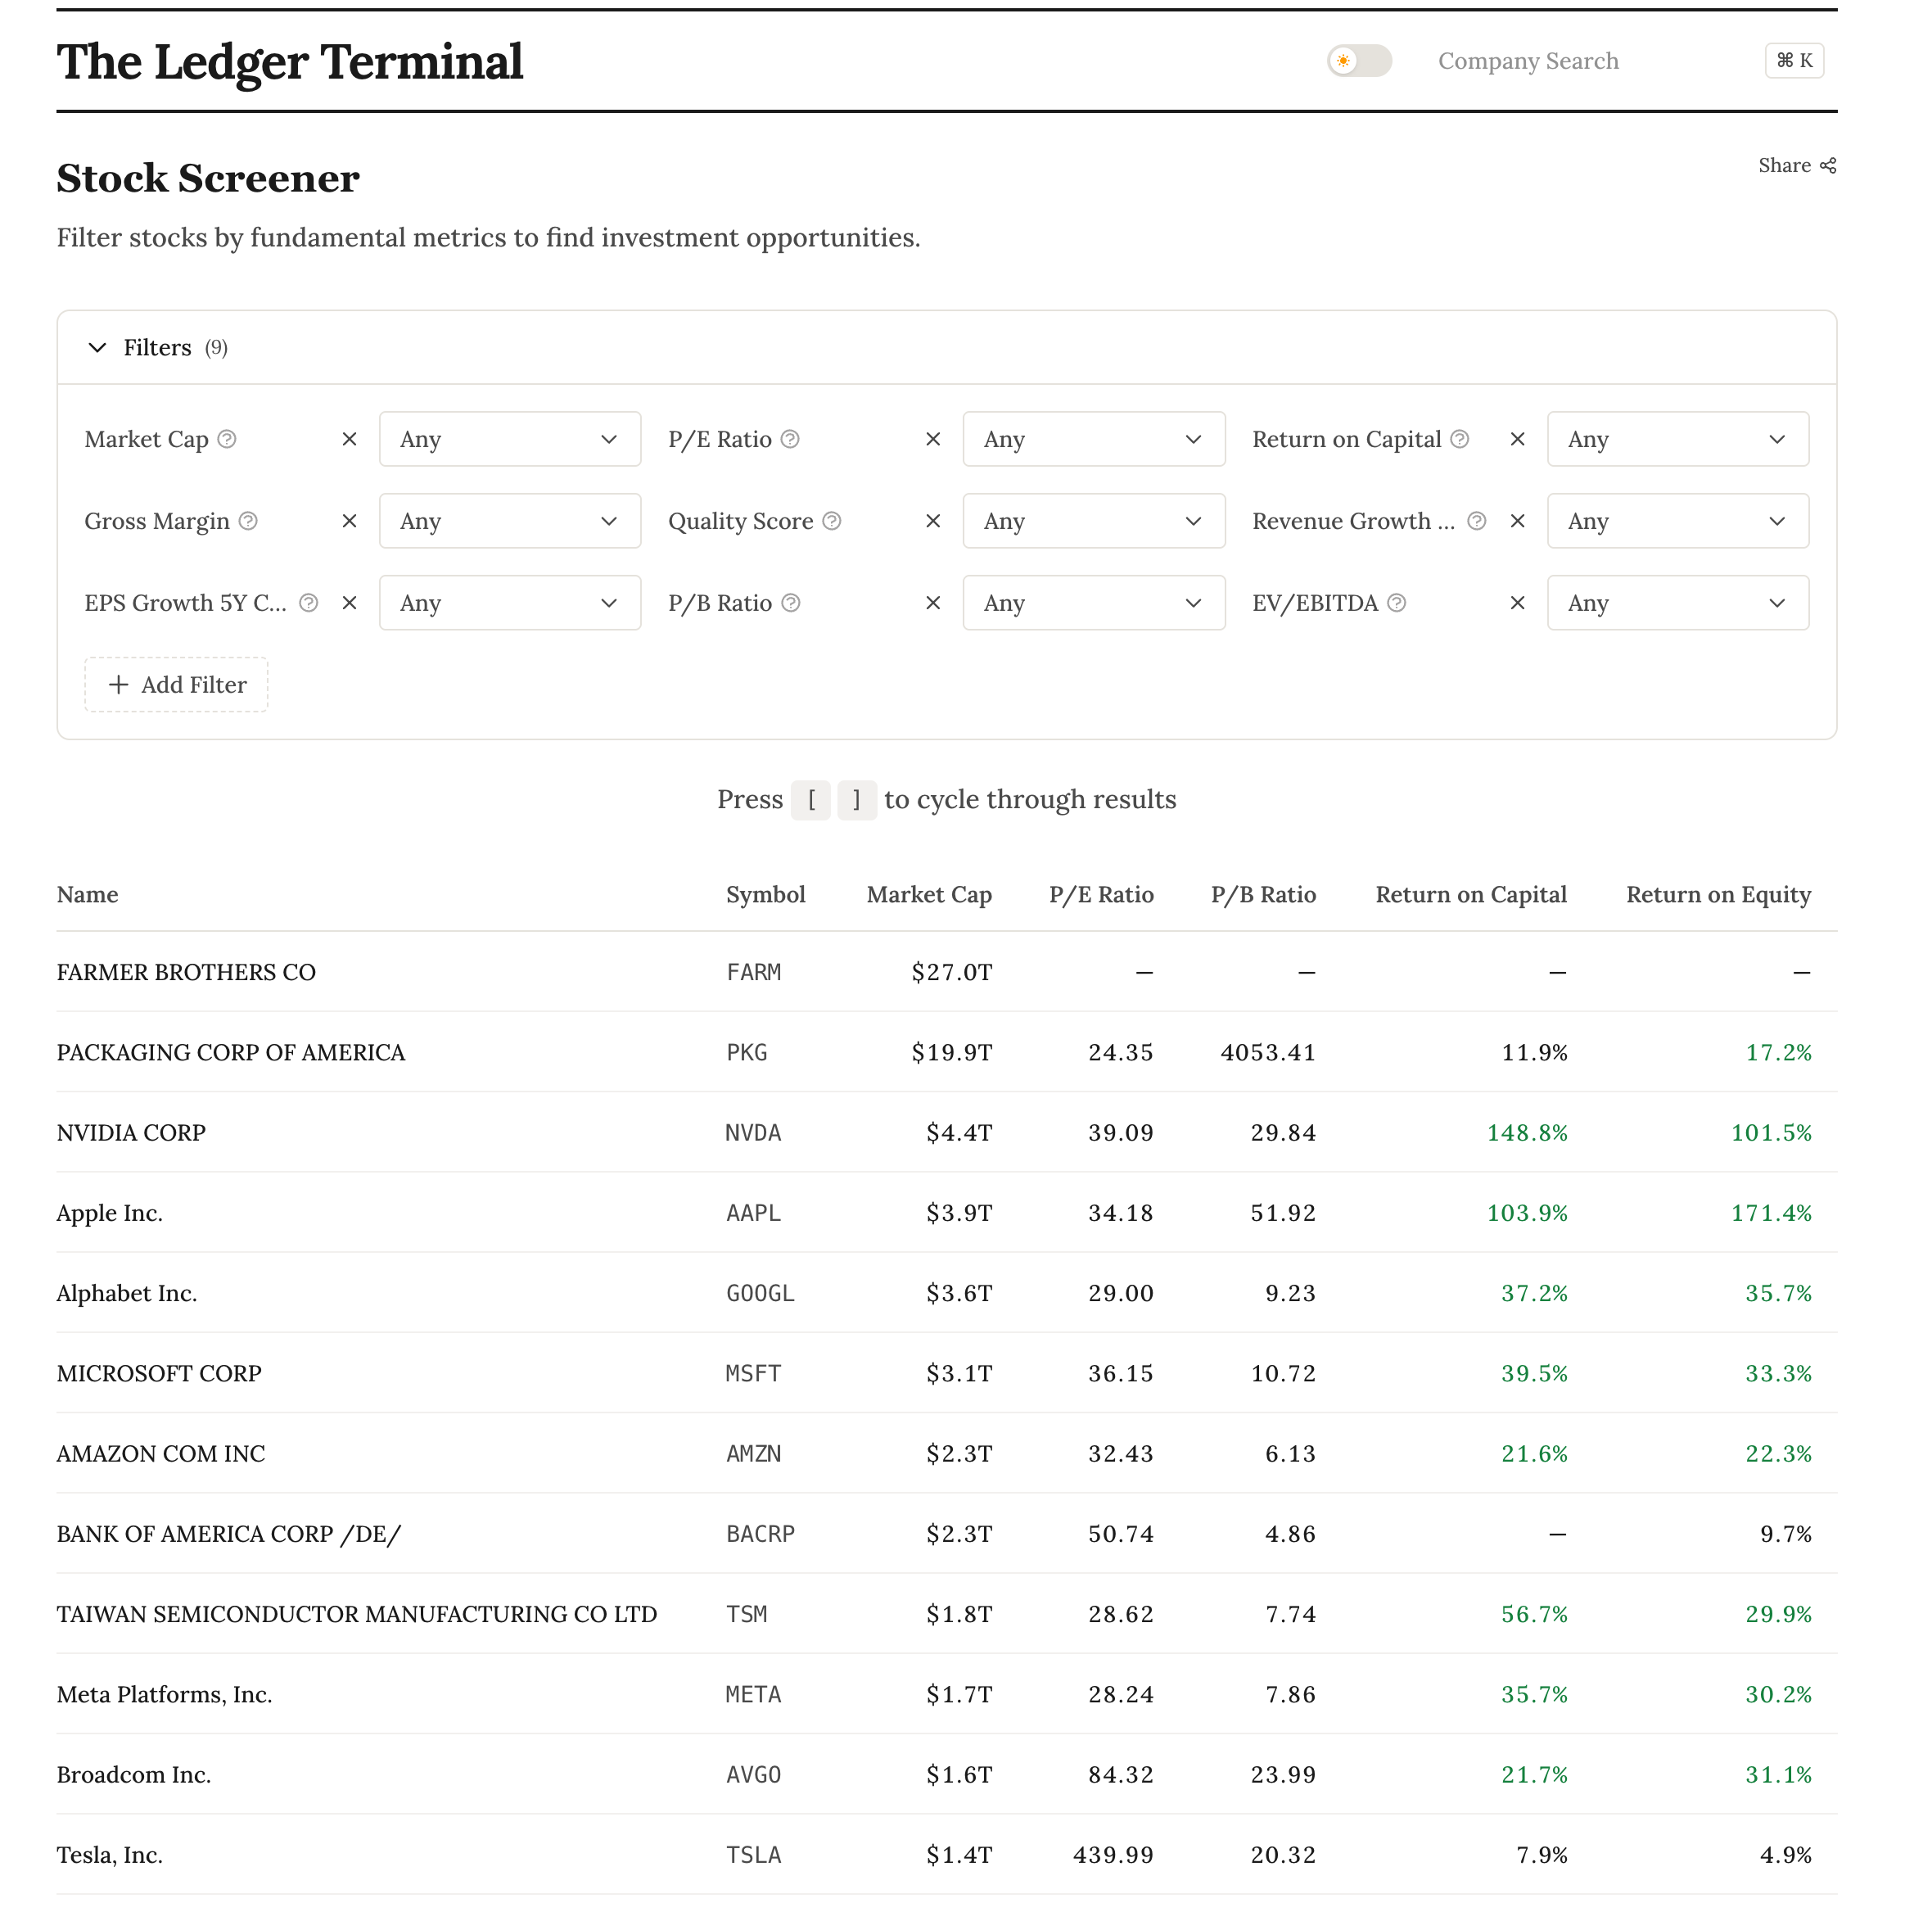Select MICROSOFT CORP in results
1932x1921 pixels.
946,1373
